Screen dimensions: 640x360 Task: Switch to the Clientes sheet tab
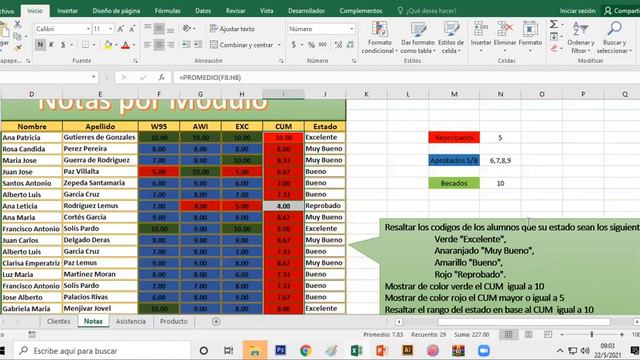click(58, 322)
